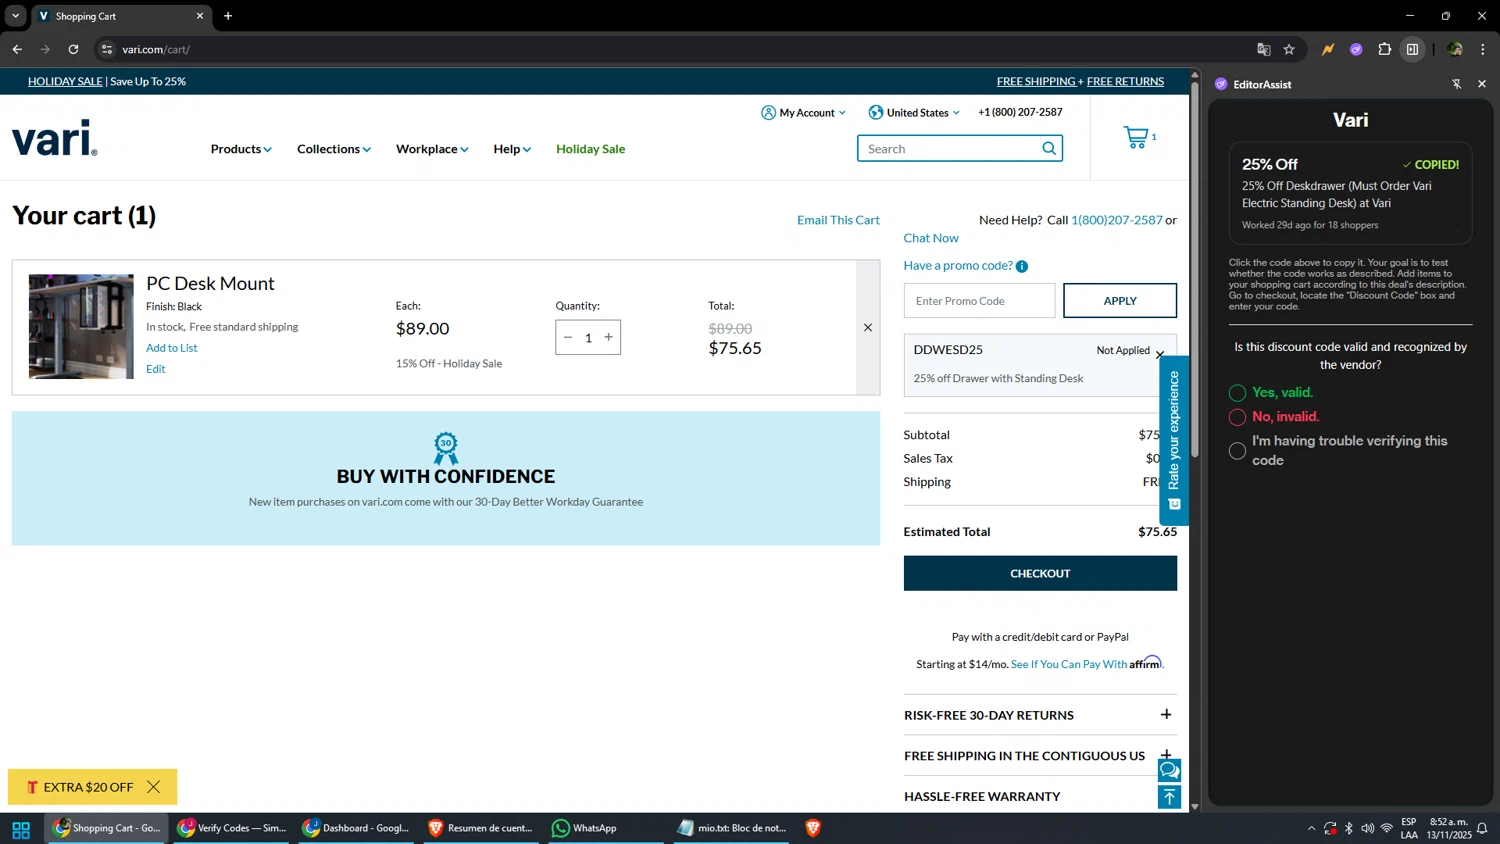Toggle the browser side panel icon

click(x=1412, y=49)
